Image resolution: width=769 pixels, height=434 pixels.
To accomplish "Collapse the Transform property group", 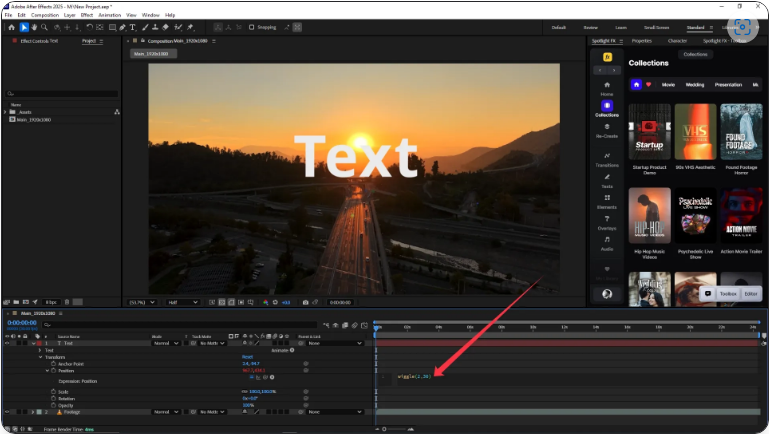I will click(x=40, y=357).
